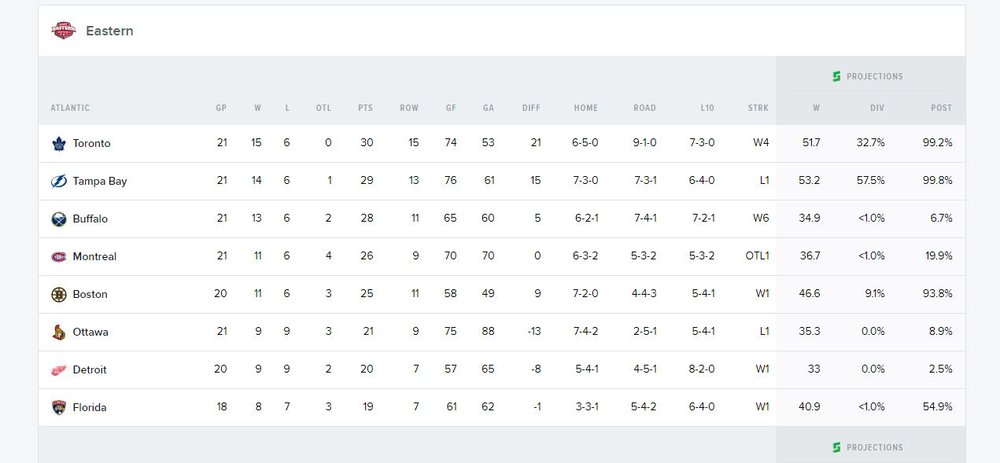Click the ATLANTIC division header
Image resolution: width=1000 pixels, height=463 pixels.
click(x=70, y=108)
